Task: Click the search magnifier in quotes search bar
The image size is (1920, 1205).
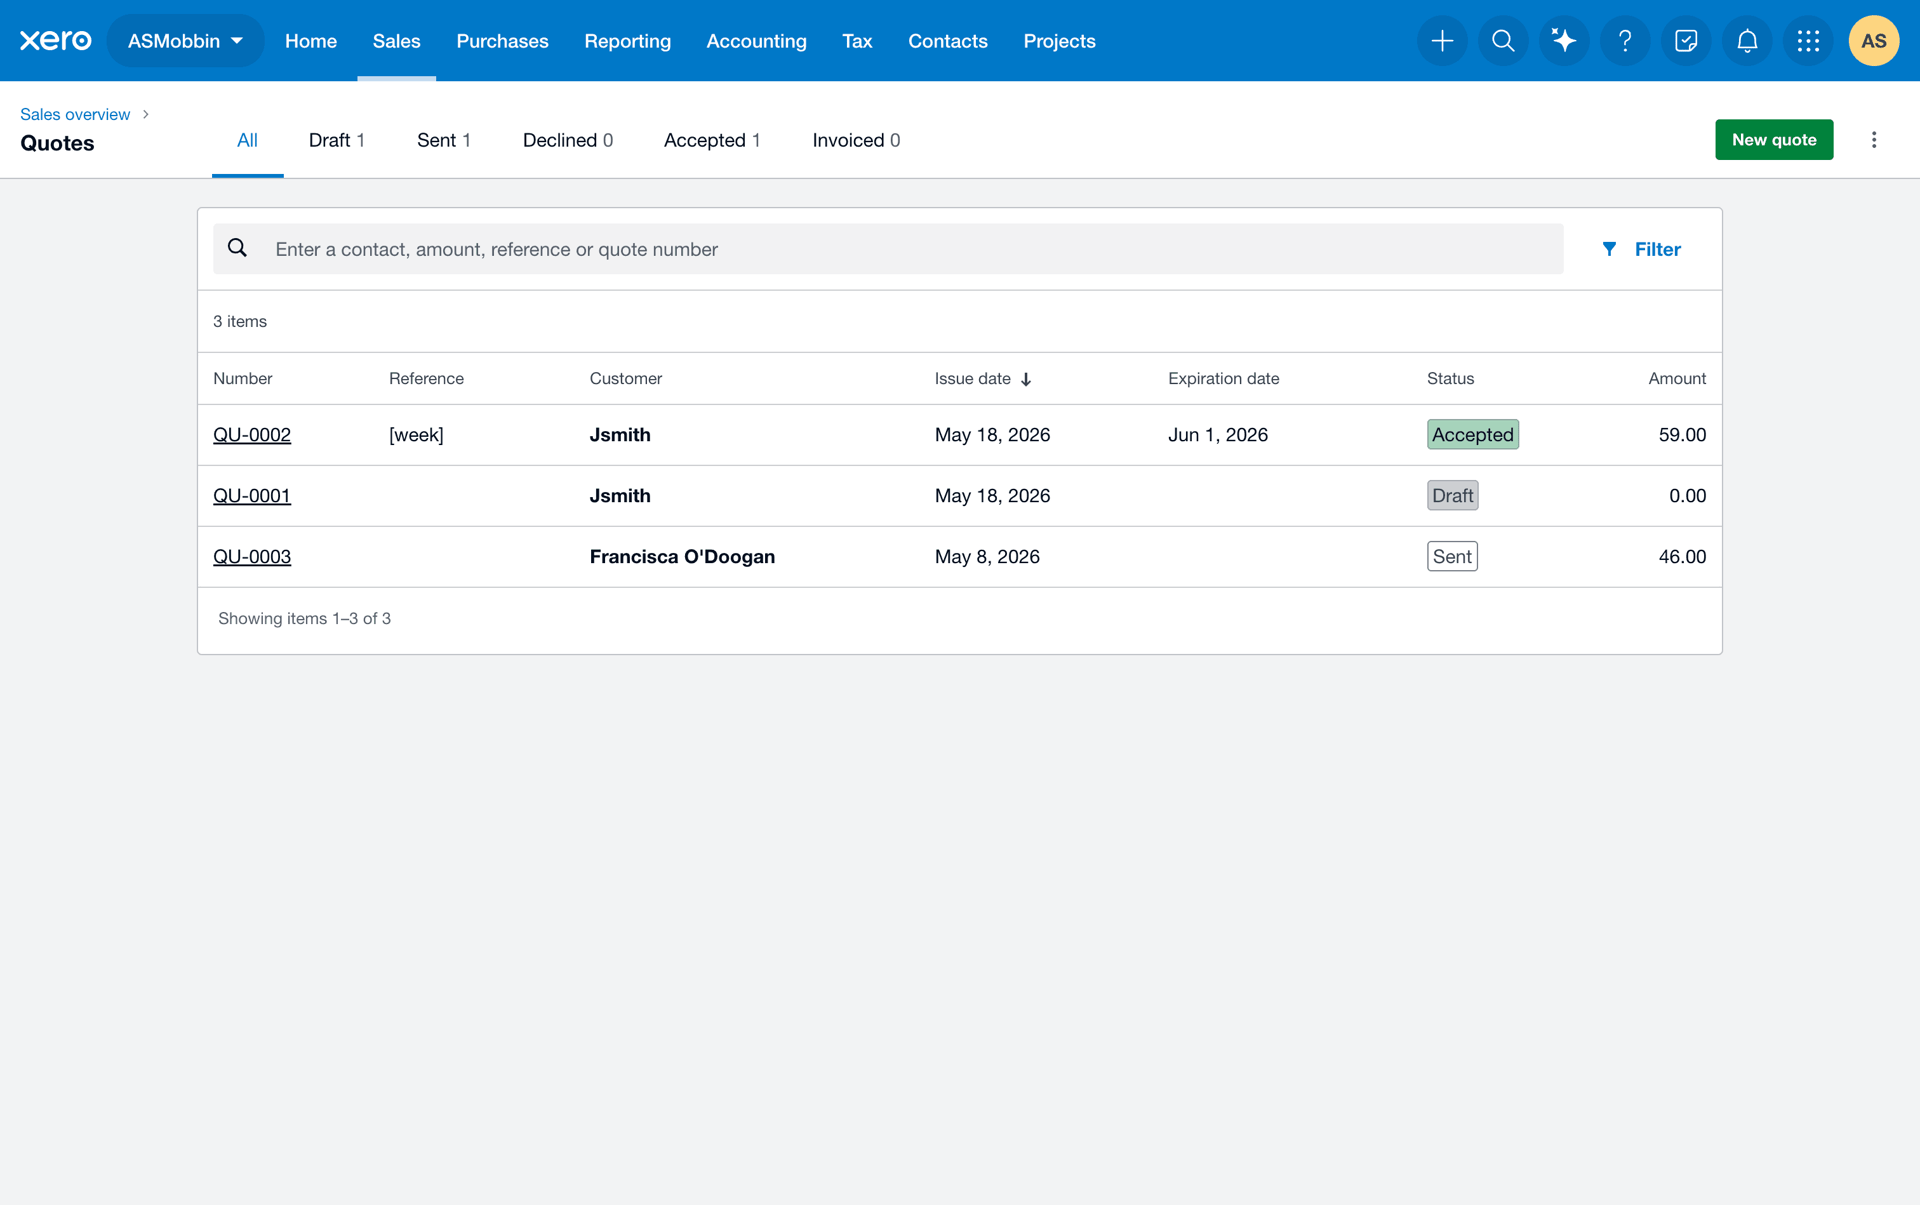Action: 237,248
